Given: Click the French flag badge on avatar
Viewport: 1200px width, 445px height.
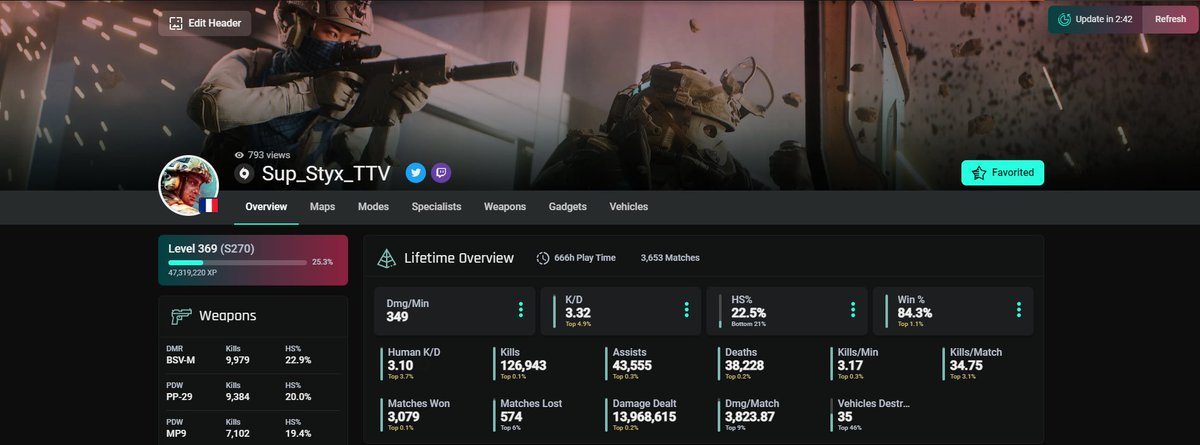Looking at the screenshot, I should [x=208, y=205].
